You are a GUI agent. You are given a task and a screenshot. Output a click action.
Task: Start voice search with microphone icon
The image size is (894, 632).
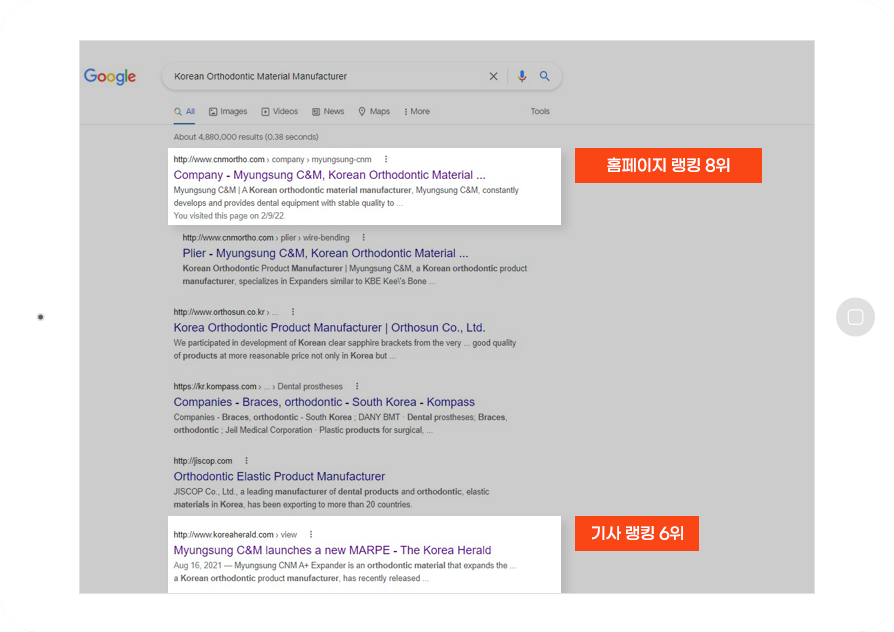click(522, 76)
